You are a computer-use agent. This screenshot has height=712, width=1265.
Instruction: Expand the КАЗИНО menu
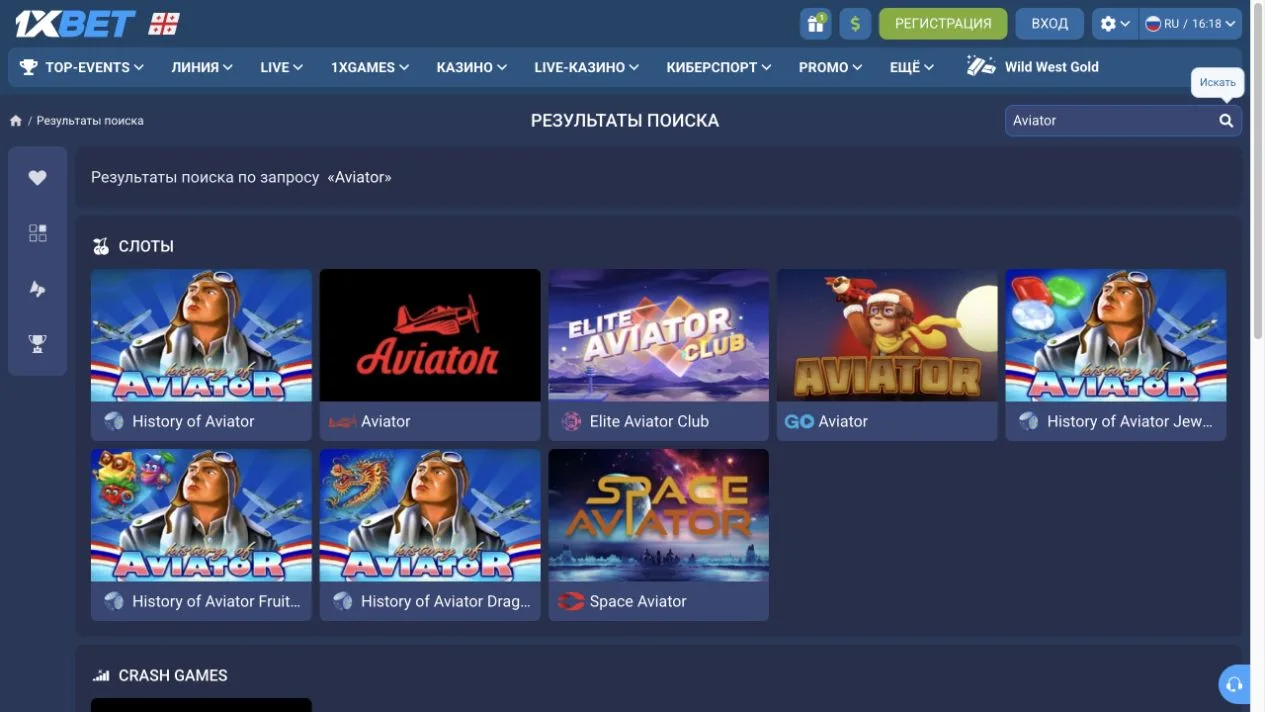[x=471, y=67]
